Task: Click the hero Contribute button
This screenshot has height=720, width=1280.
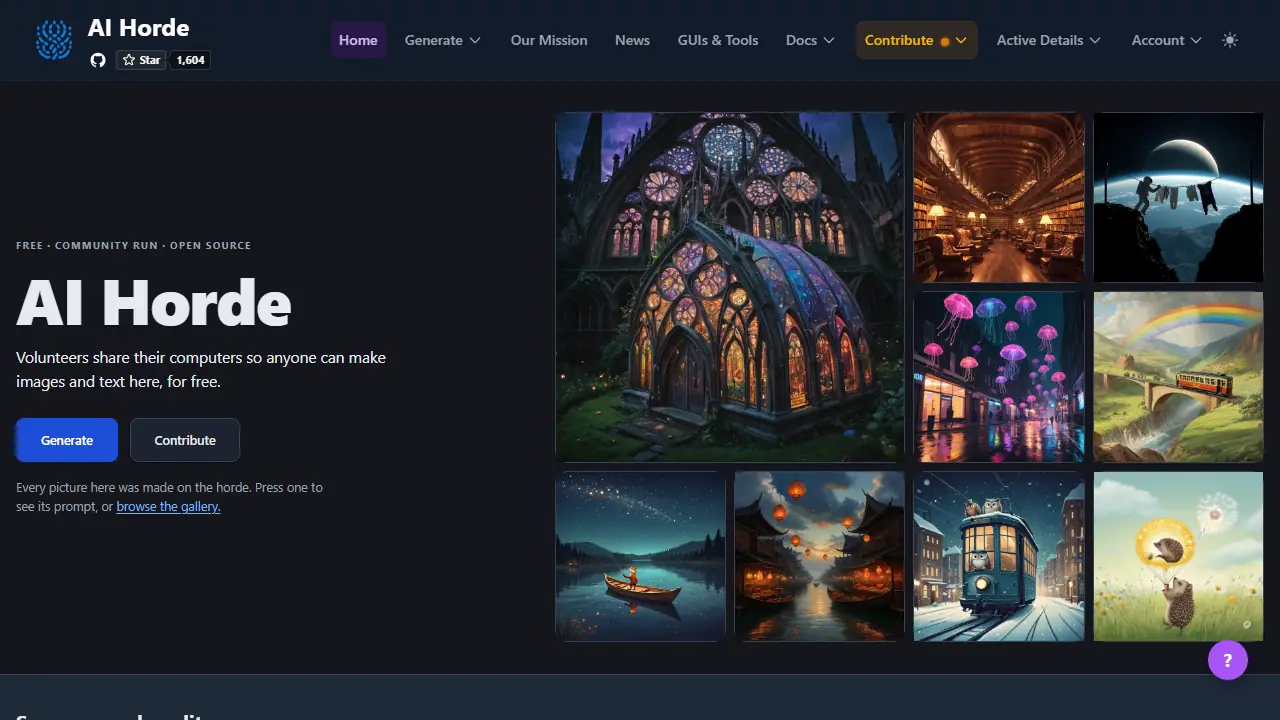Action: click(185, 440)
